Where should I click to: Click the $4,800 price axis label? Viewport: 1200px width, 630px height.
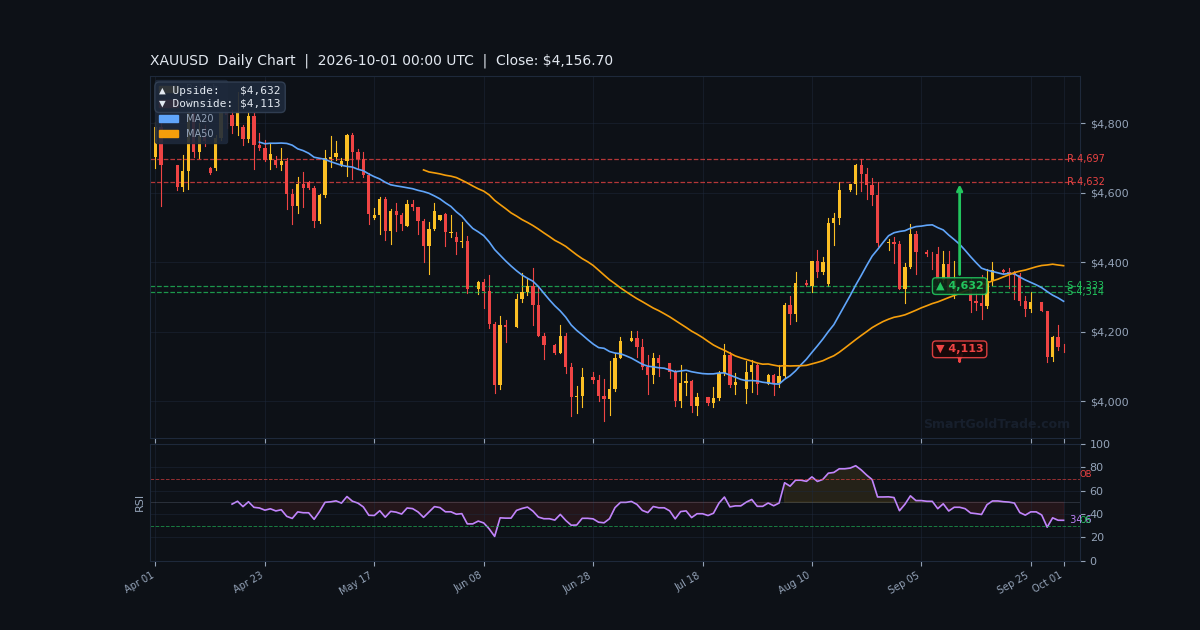1109,124
